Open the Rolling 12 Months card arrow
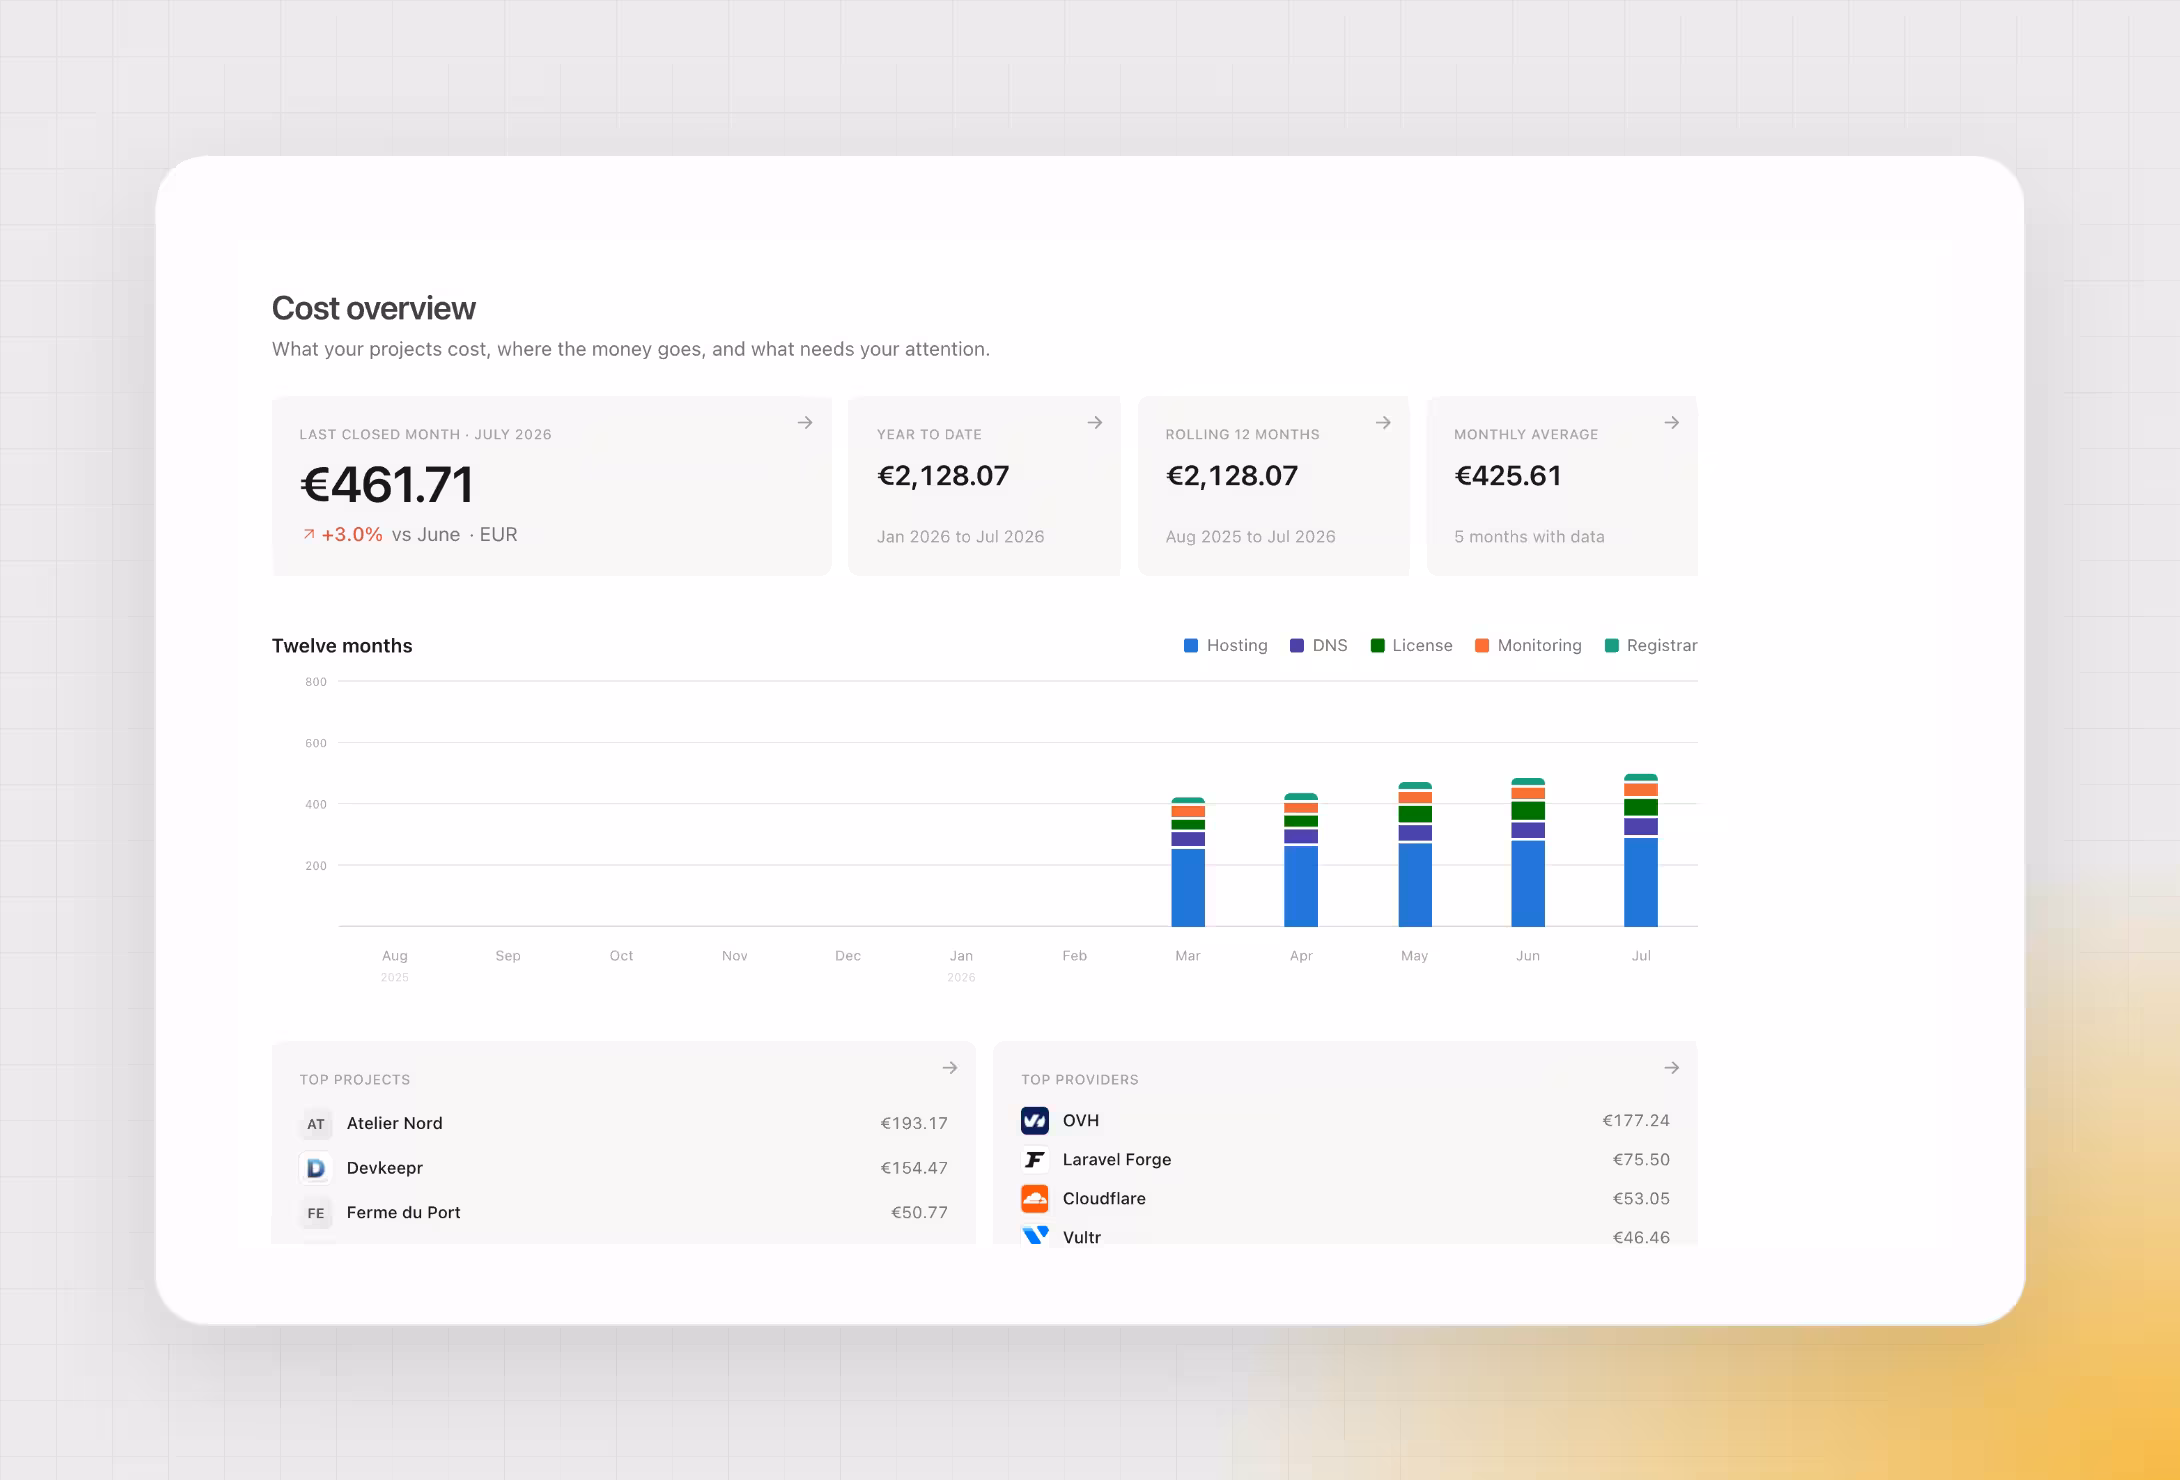The width and height of the screenshot is (2180, 1480). [1383, 423]
